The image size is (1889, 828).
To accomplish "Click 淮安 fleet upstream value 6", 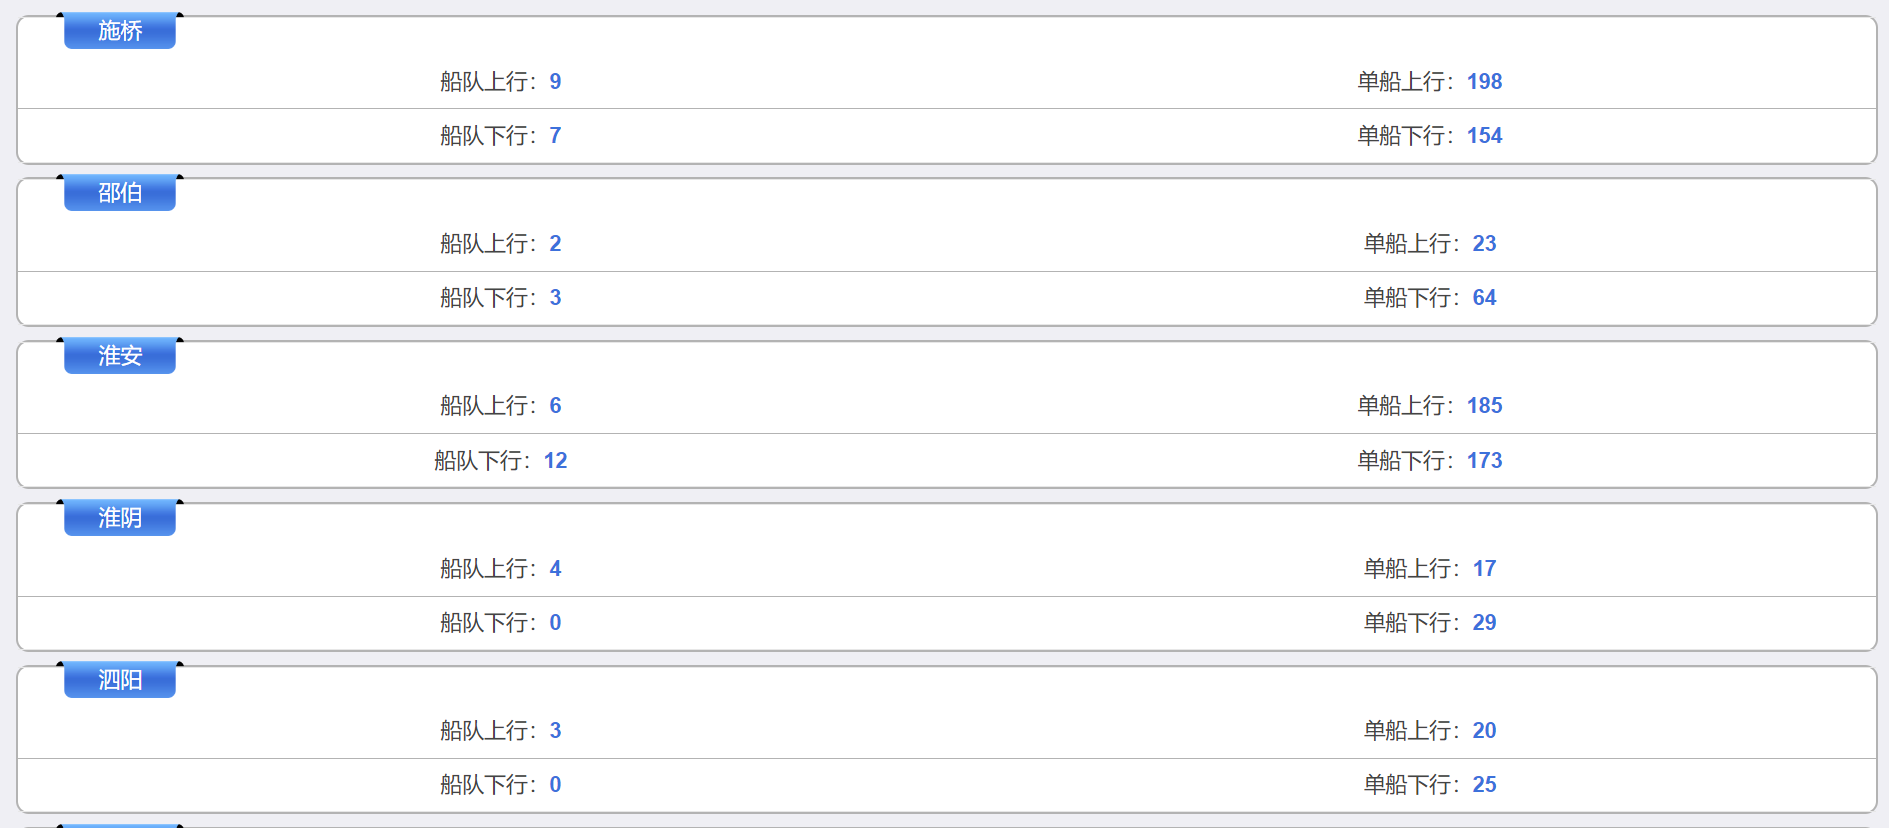I will [555, 406].
